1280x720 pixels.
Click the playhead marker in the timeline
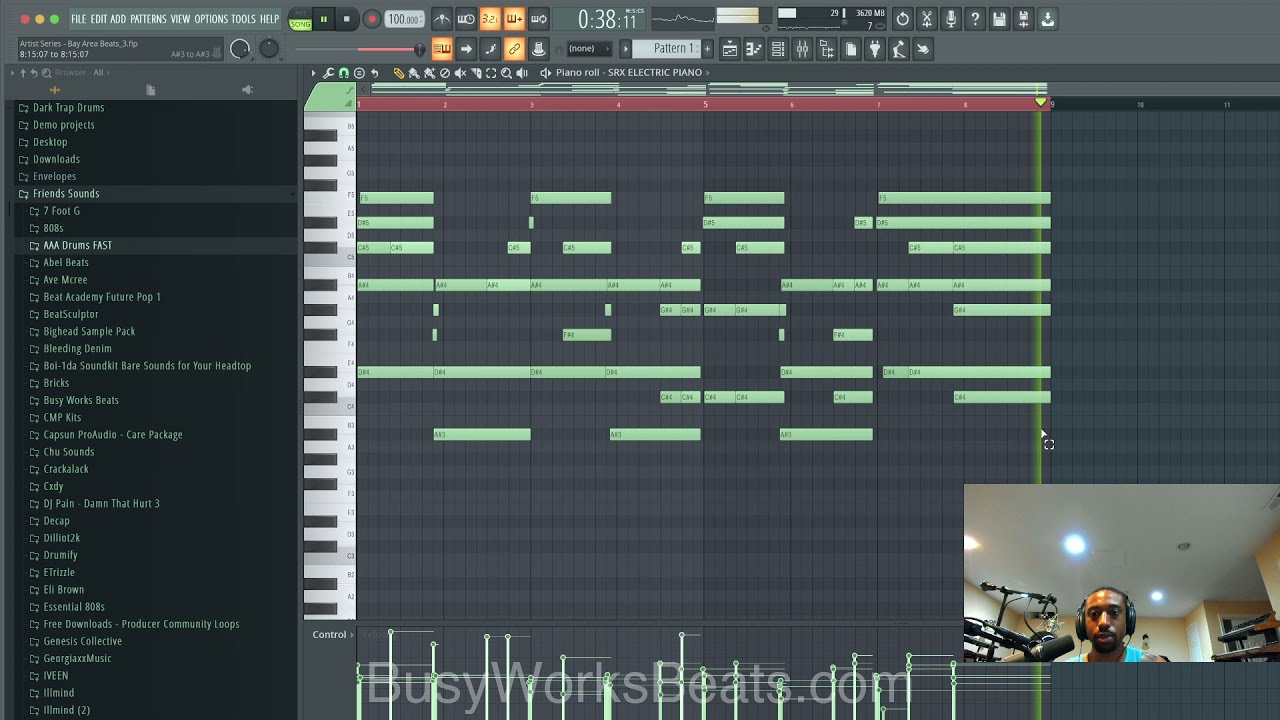[1040, 103]
